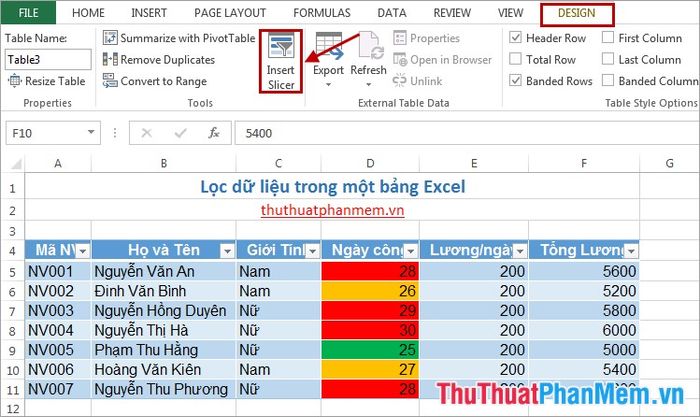Select orange cell with value 26
This screenshot has height=417, width=700.
coord(370,291)
